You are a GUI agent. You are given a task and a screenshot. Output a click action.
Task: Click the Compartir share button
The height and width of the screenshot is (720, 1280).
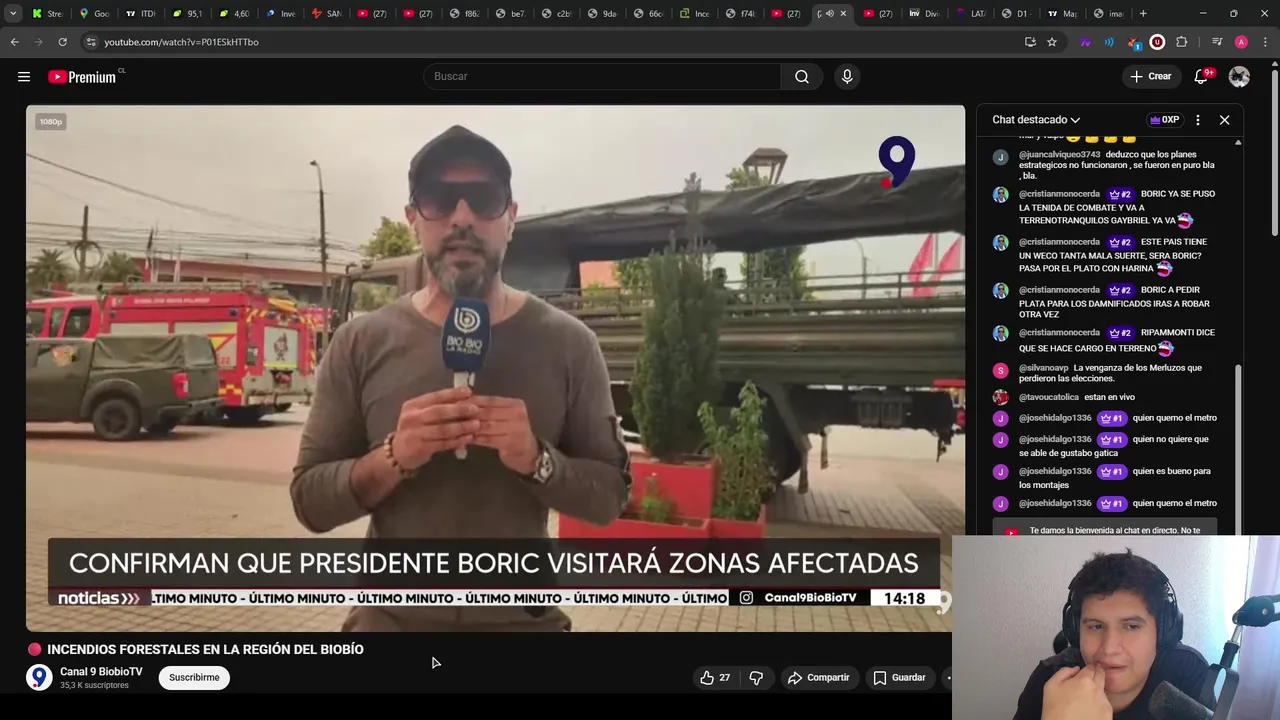click(x=818, y=678)
